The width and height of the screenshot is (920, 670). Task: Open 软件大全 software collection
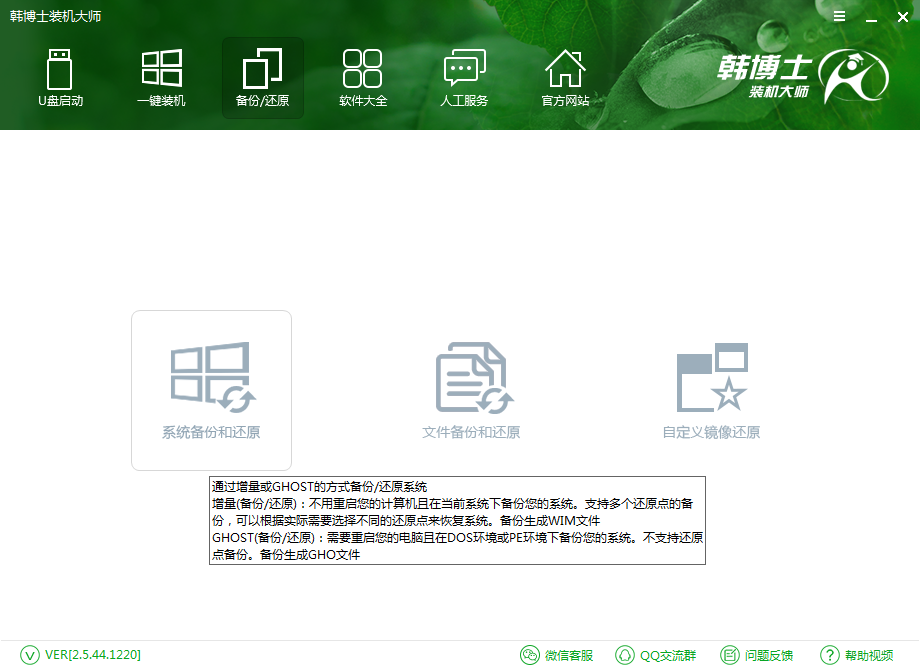[x=363, y=77]
